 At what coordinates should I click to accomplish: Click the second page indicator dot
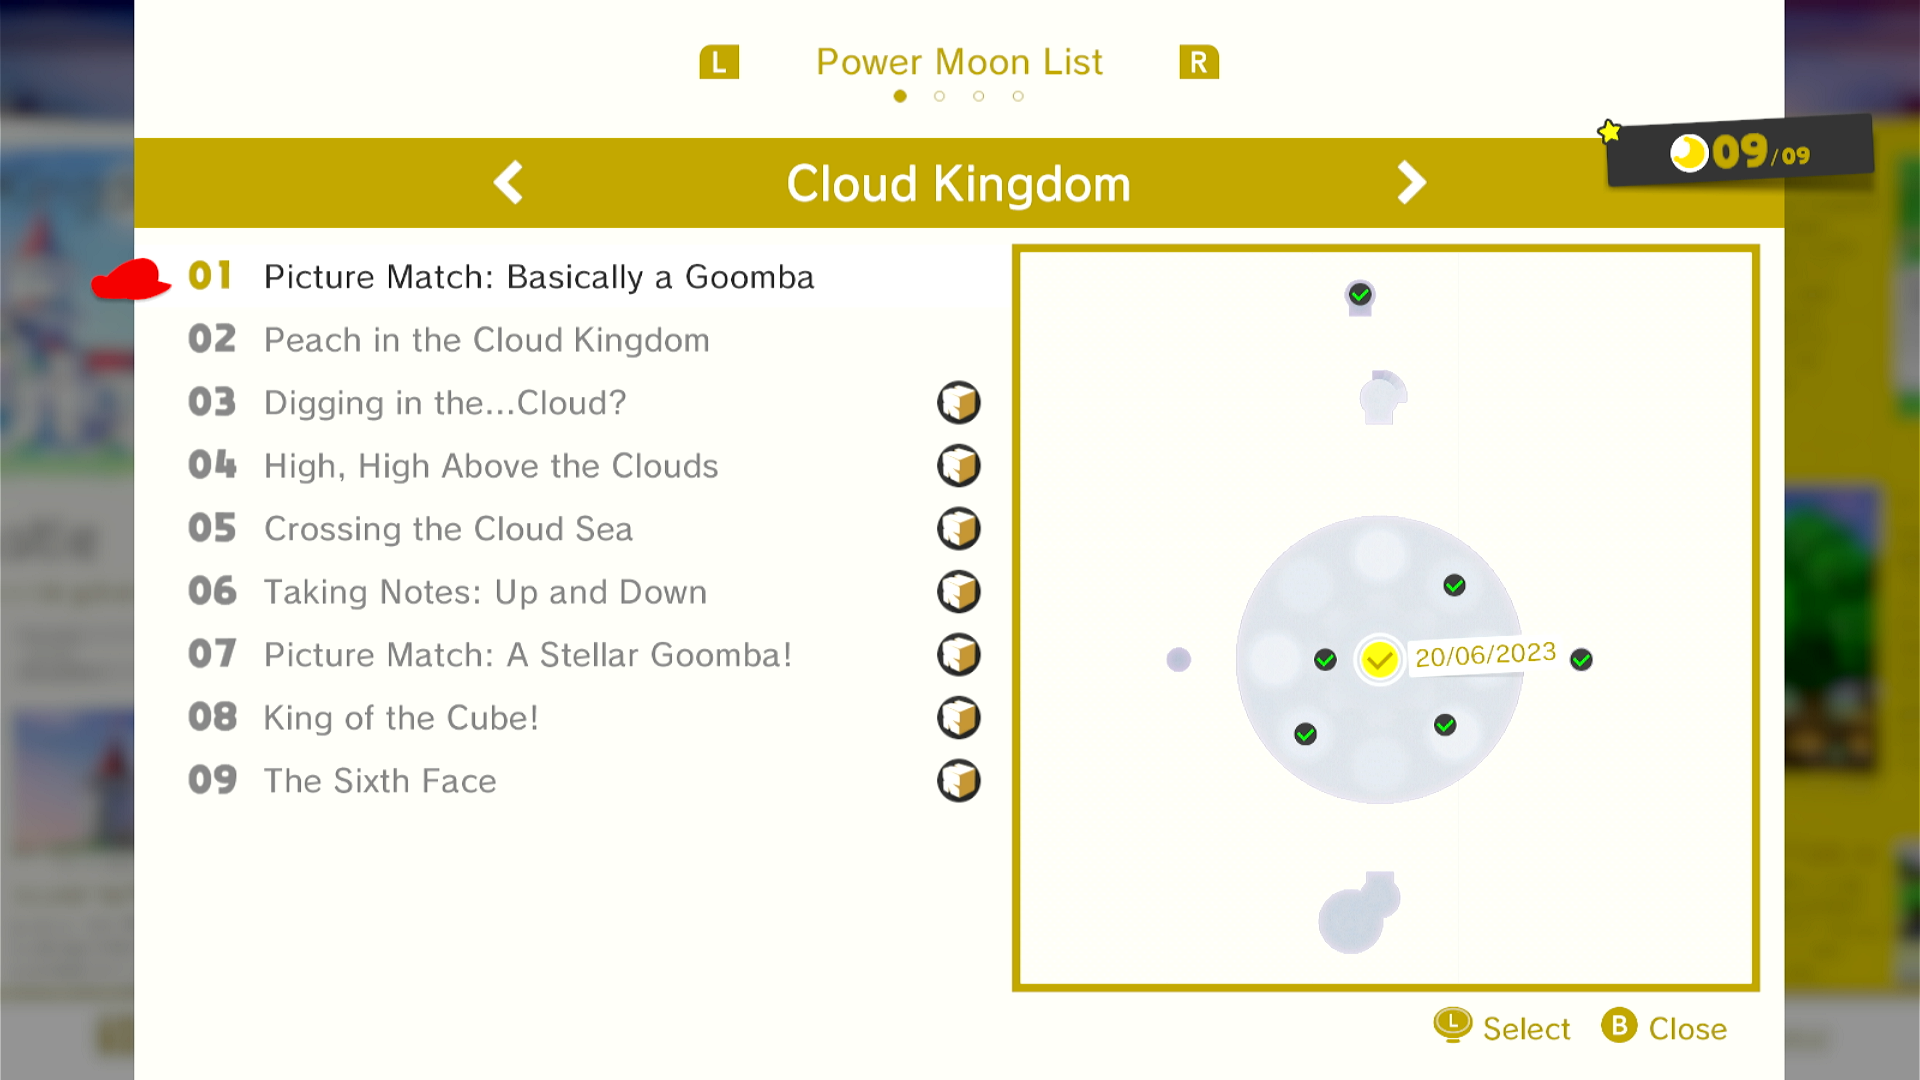939,96
